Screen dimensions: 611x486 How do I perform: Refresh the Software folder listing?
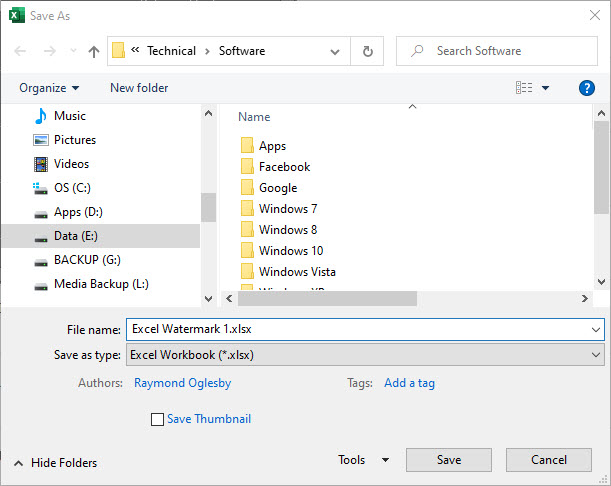(367, 51)
